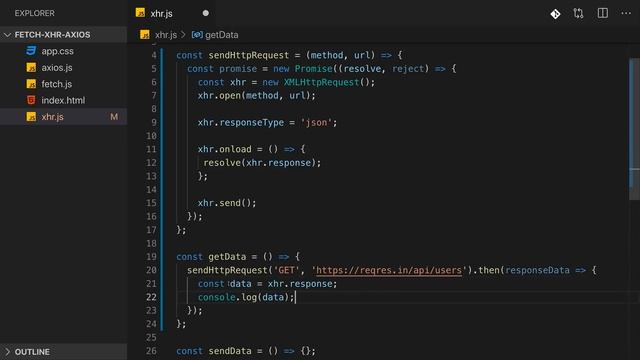Click sendData declaration on line 26
The width and height of the screenshot is (640, 360).
(230, 351)
